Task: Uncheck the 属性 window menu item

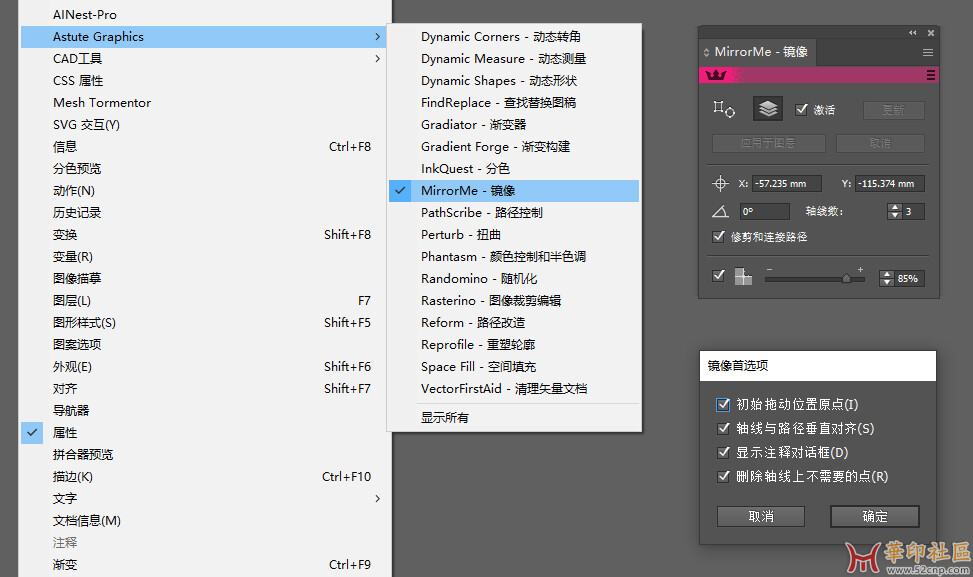Action: click(x=206, y=432)
